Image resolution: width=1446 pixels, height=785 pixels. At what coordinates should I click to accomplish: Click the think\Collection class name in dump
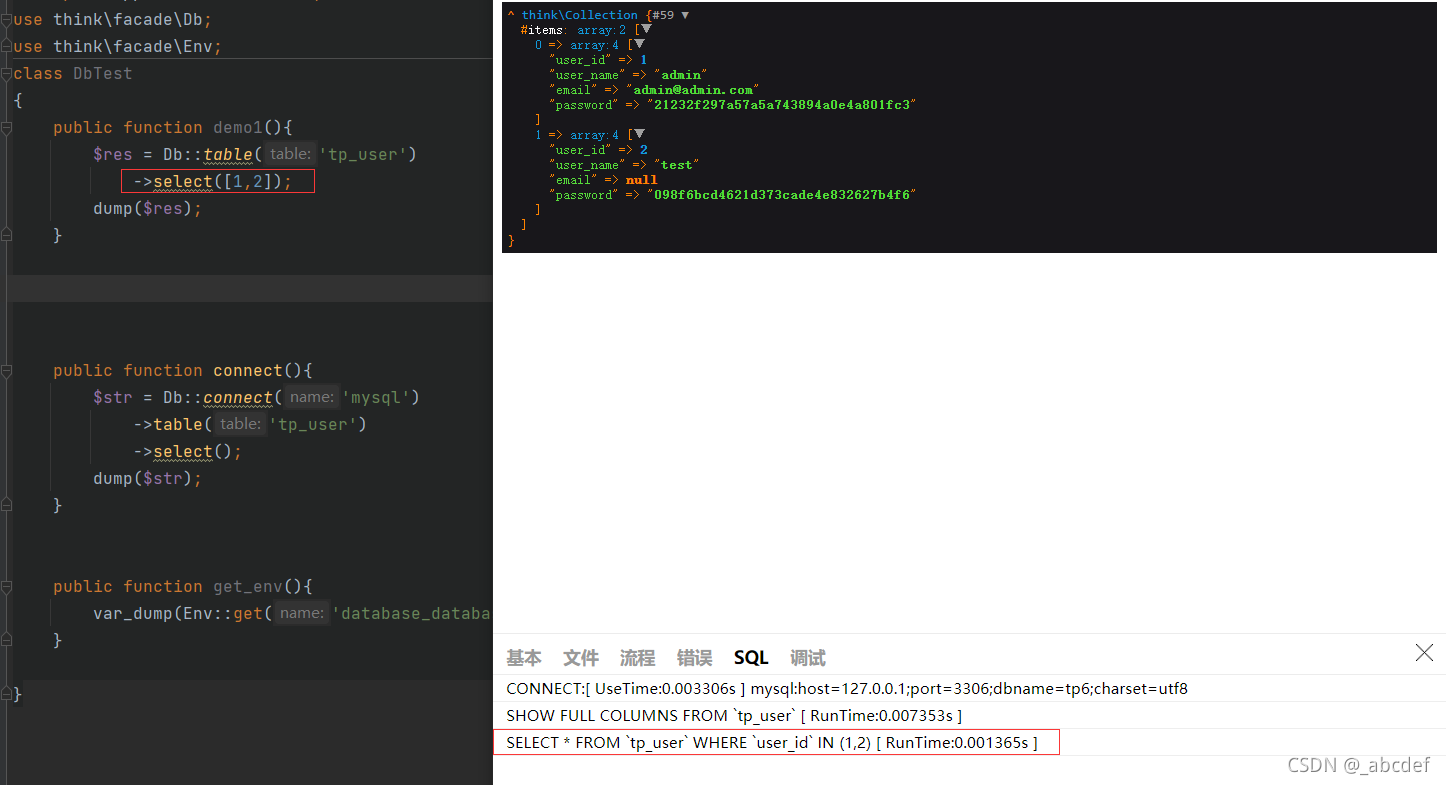(x=579, y=15)
